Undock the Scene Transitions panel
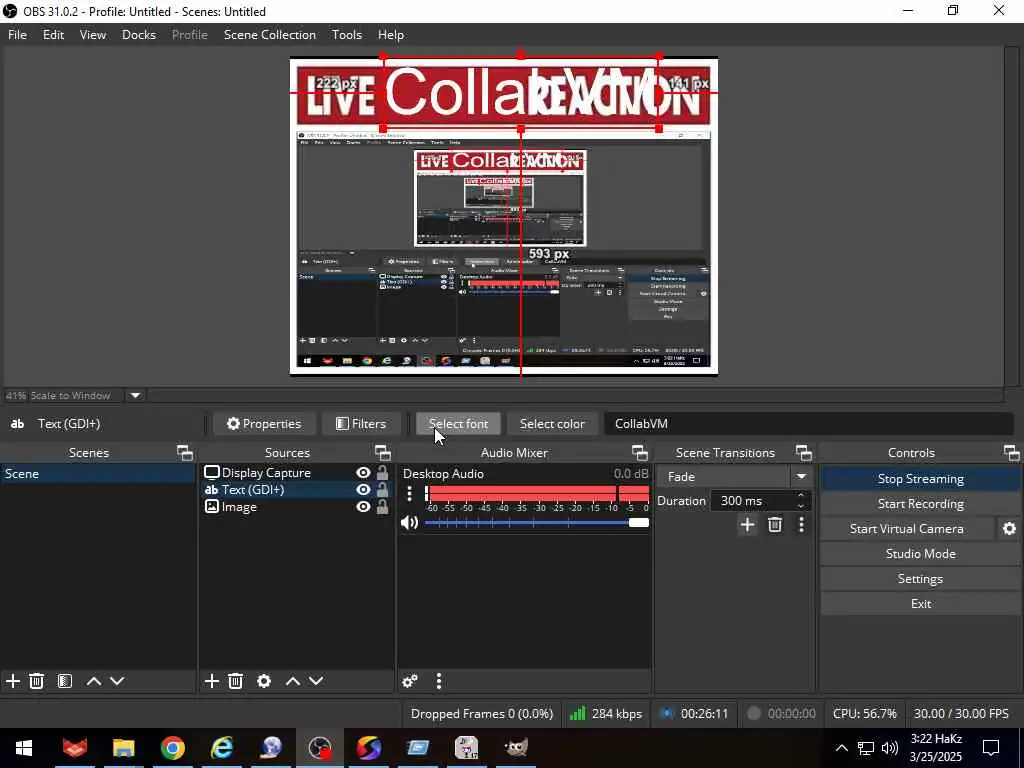This screenshot has width=1024, height=768. 803,453
